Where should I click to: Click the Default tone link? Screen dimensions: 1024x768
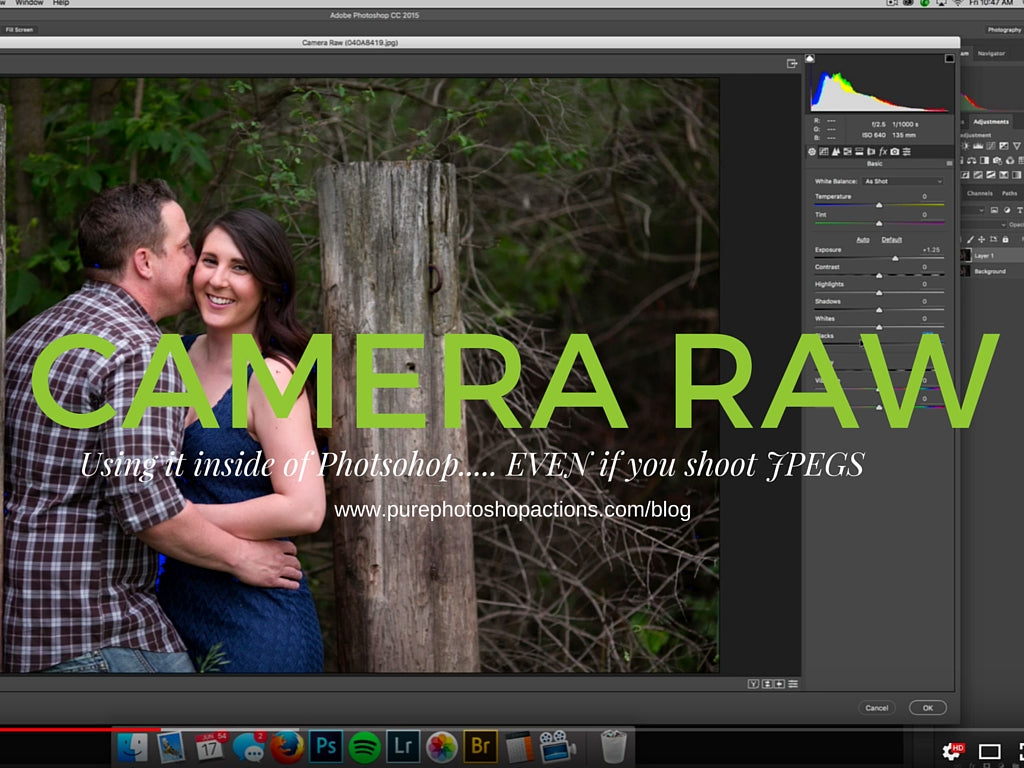(x=892, y=240)
